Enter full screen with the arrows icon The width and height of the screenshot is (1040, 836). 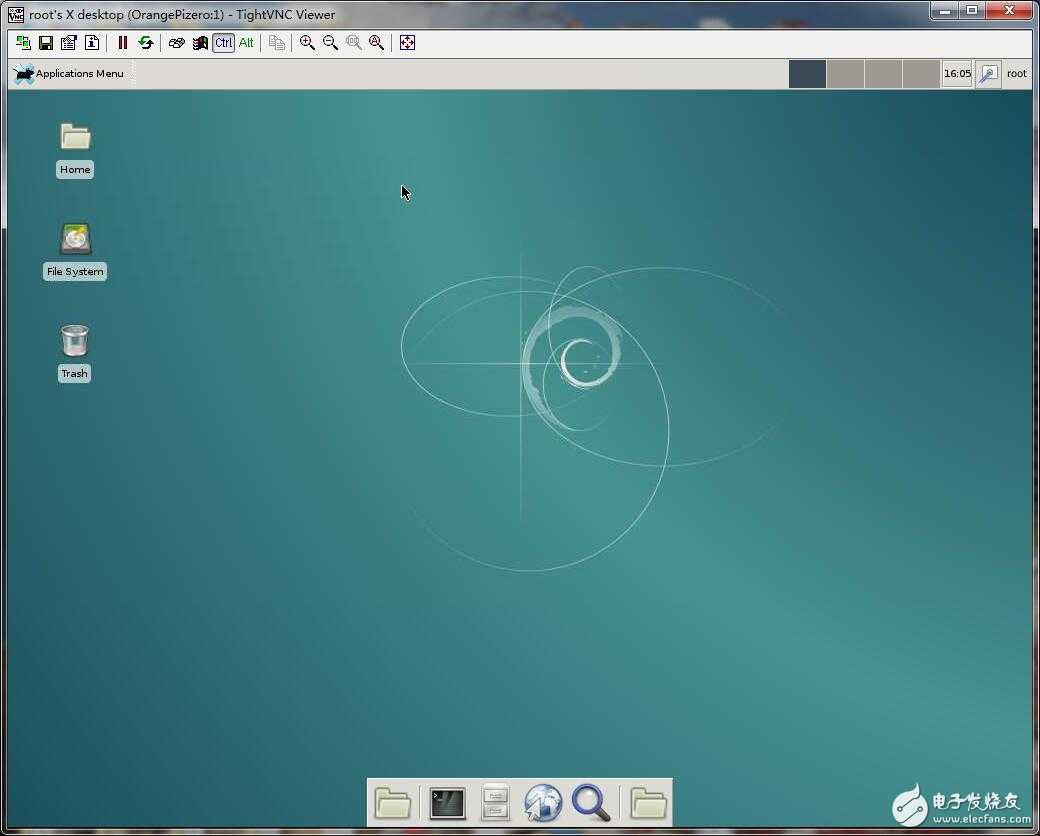coord(407,43)
